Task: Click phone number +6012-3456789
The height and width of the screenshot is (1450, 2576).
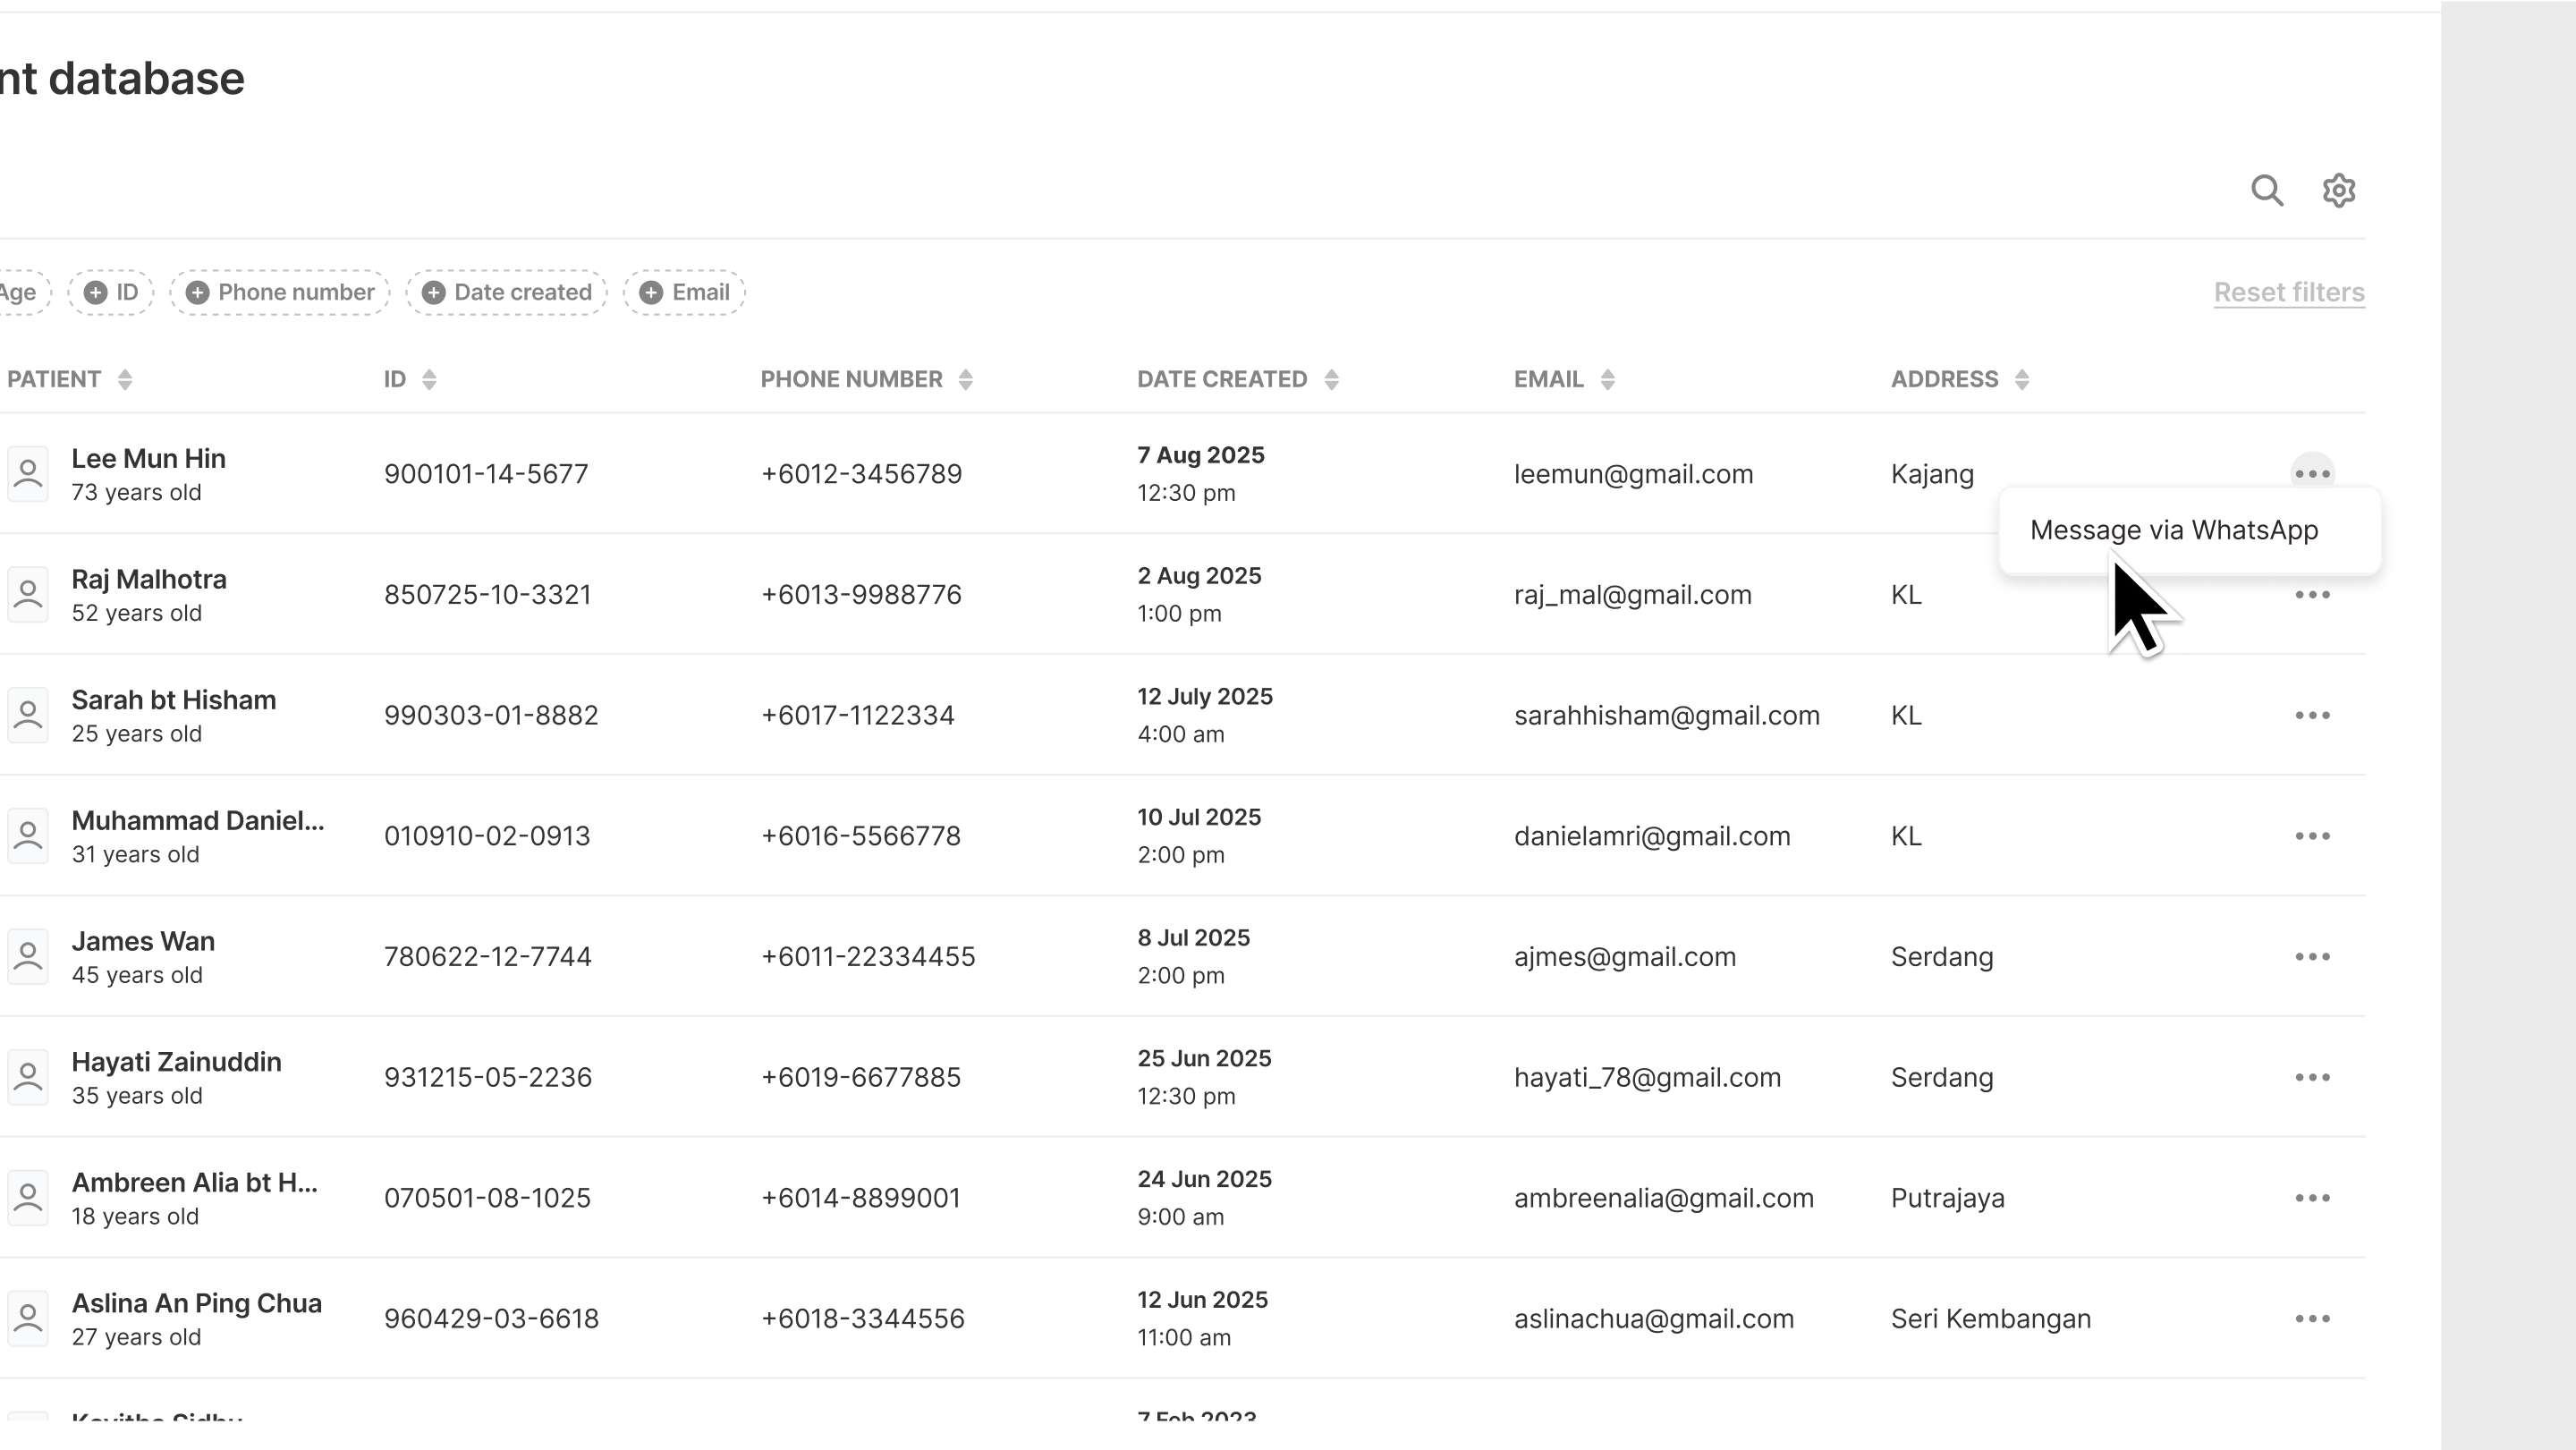Action: [x=861, y=474]
